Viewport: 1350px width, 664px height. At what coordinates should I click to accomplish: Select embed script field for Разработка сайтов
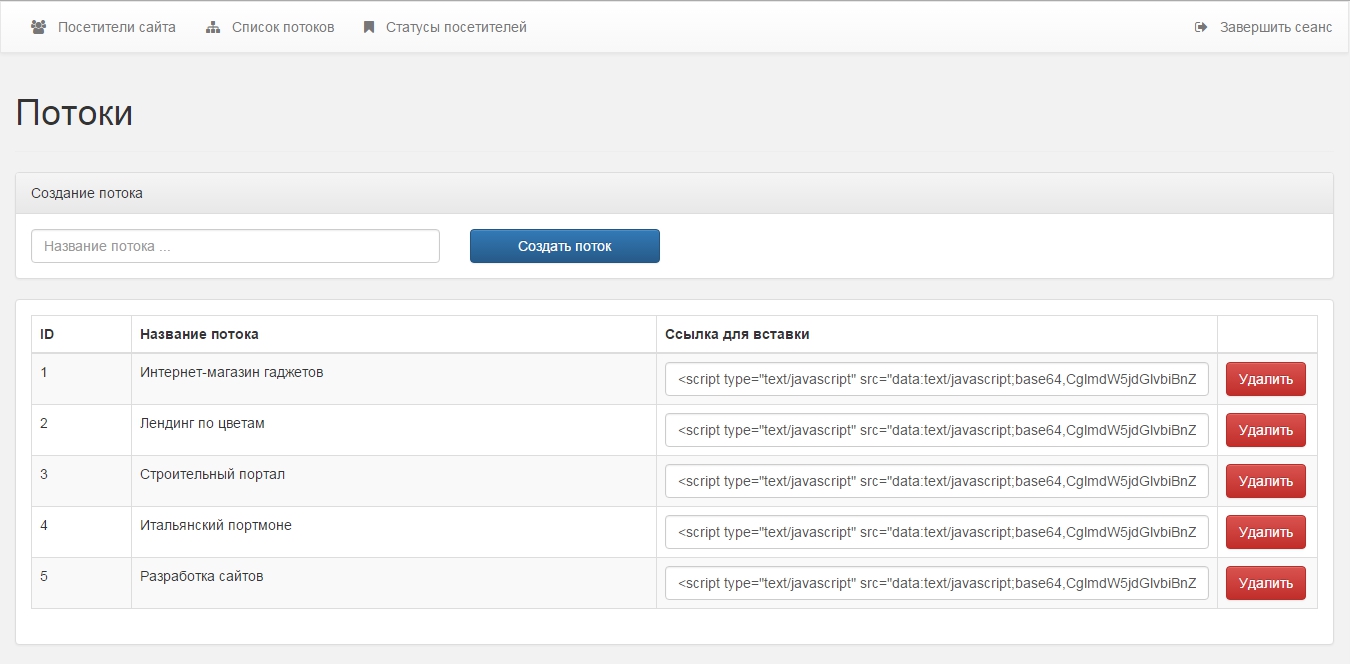[x=936, y=583]
